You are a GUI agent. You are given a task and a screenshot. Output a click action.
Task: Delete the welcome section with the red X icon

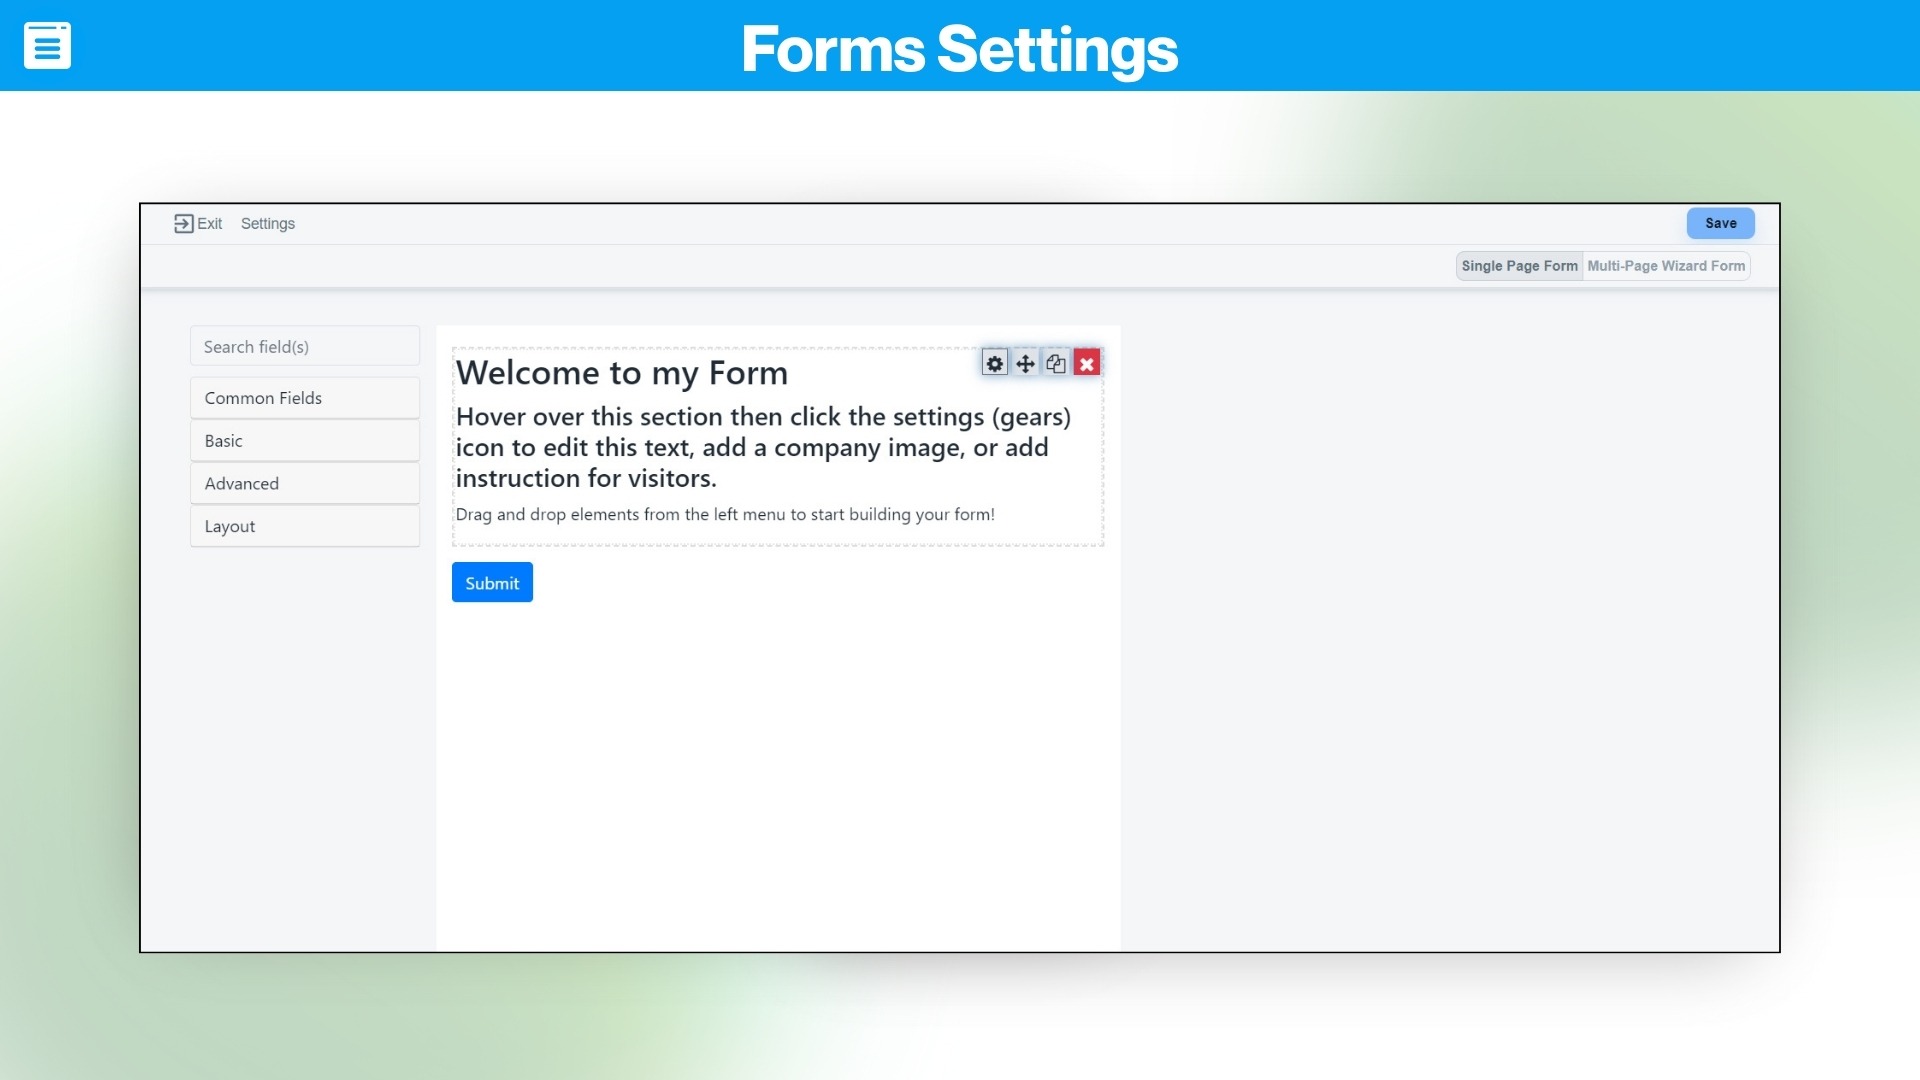click(x=1087, y=363)
